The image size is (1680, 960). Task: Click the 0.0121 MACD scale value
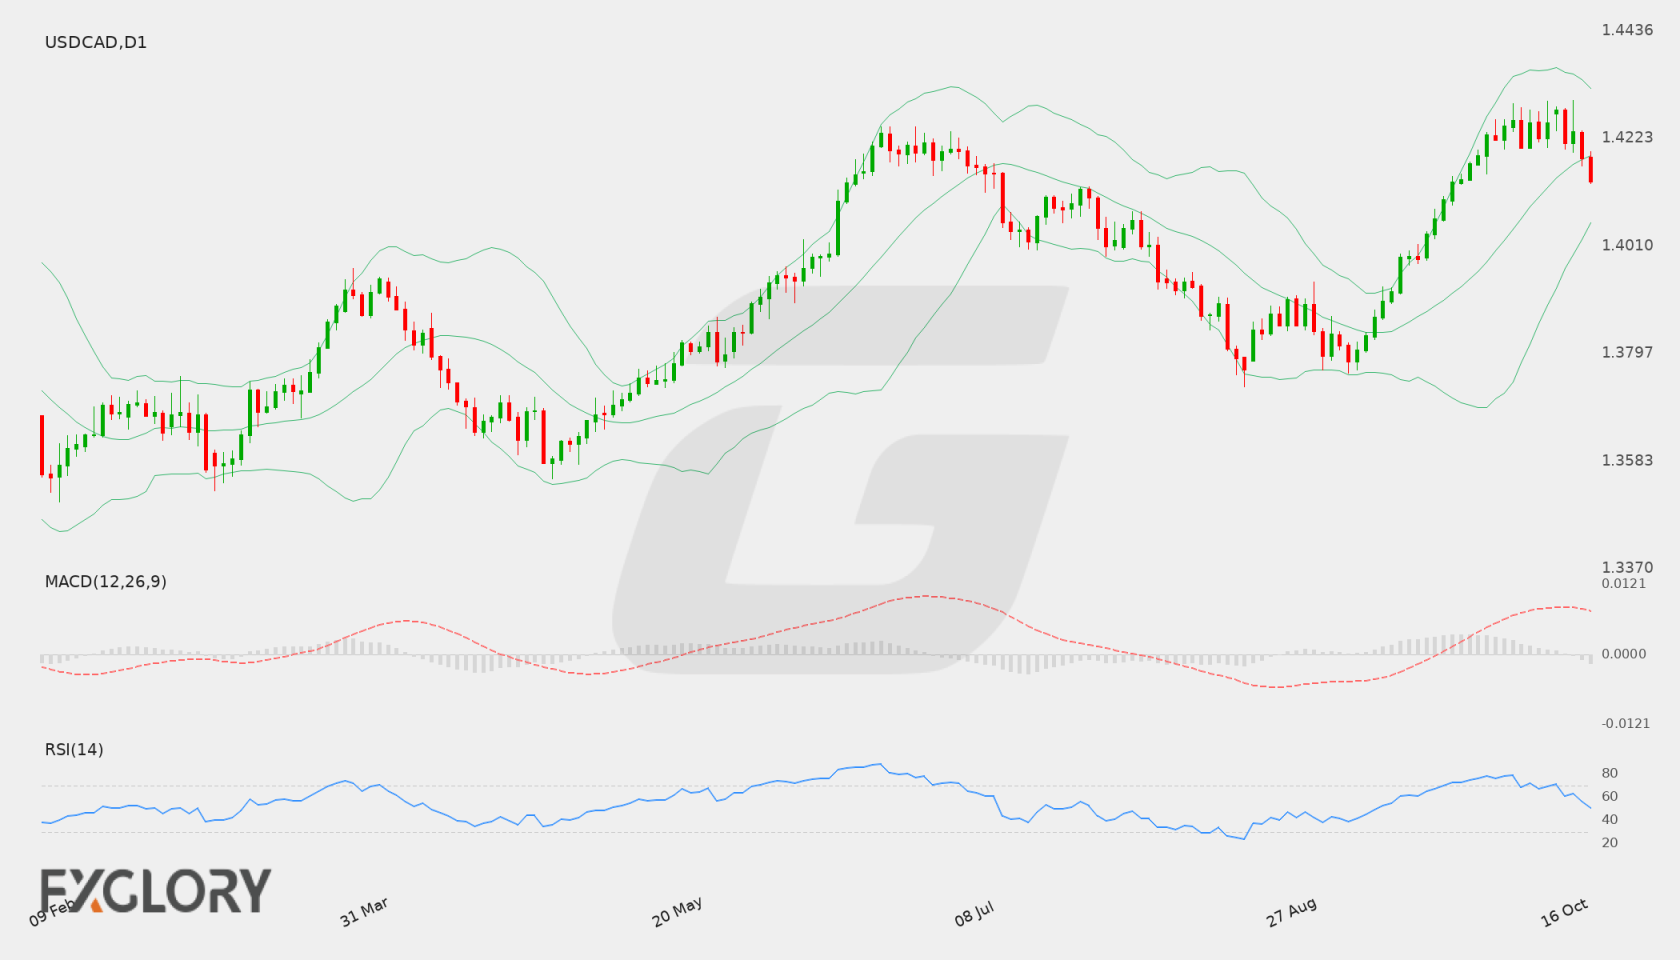point(1624,583)
